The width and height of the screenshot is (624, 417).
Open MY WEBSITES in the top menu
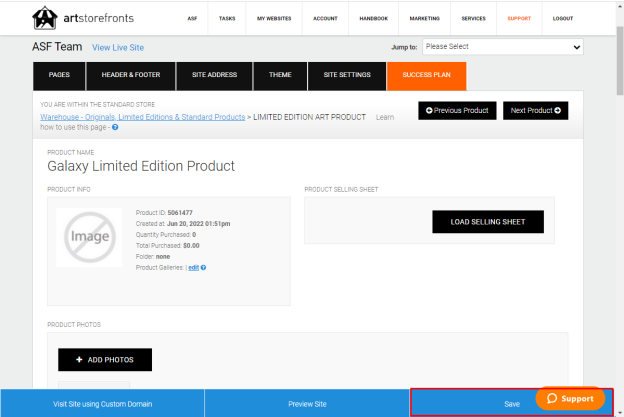tap(274, 18)
